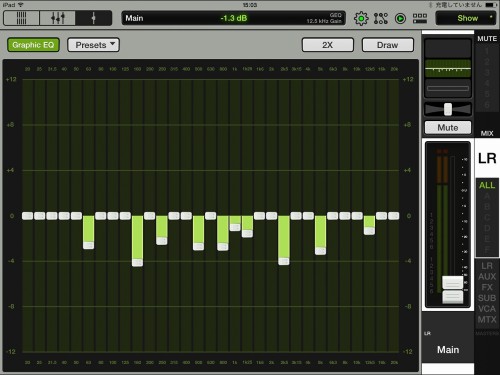
Task: Click the 4k EQ band handle
Action: [x=308, y=216]
